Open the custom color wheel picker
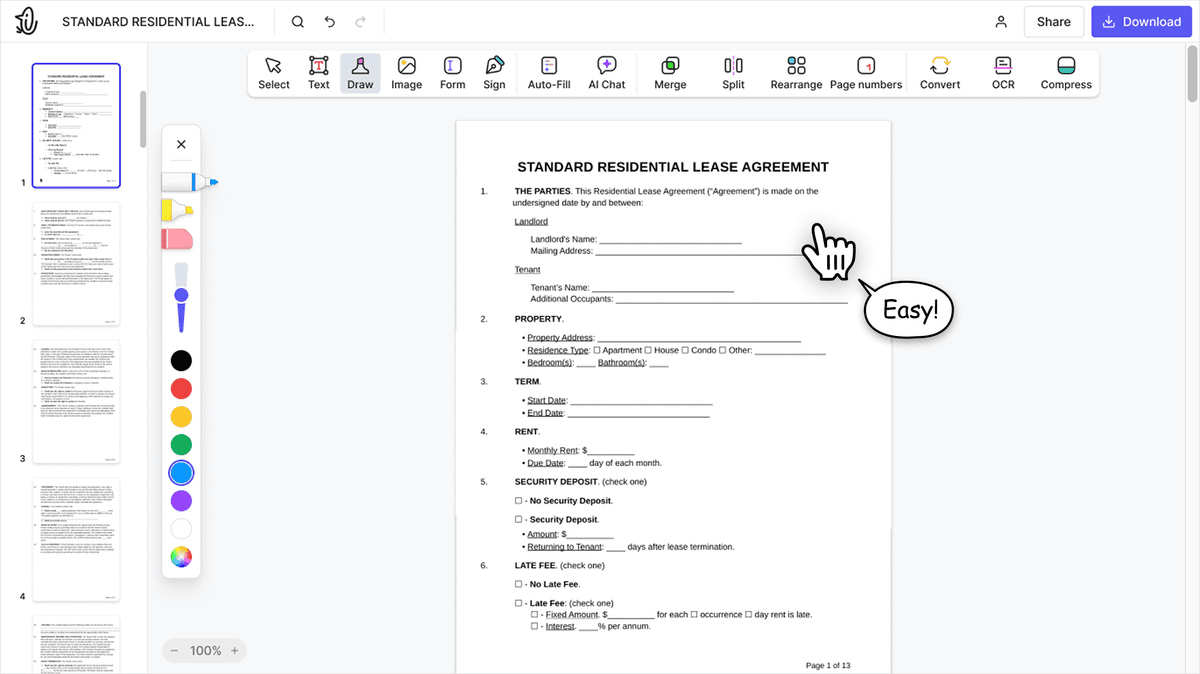The image size is (1200, 674). pos(181,557)
